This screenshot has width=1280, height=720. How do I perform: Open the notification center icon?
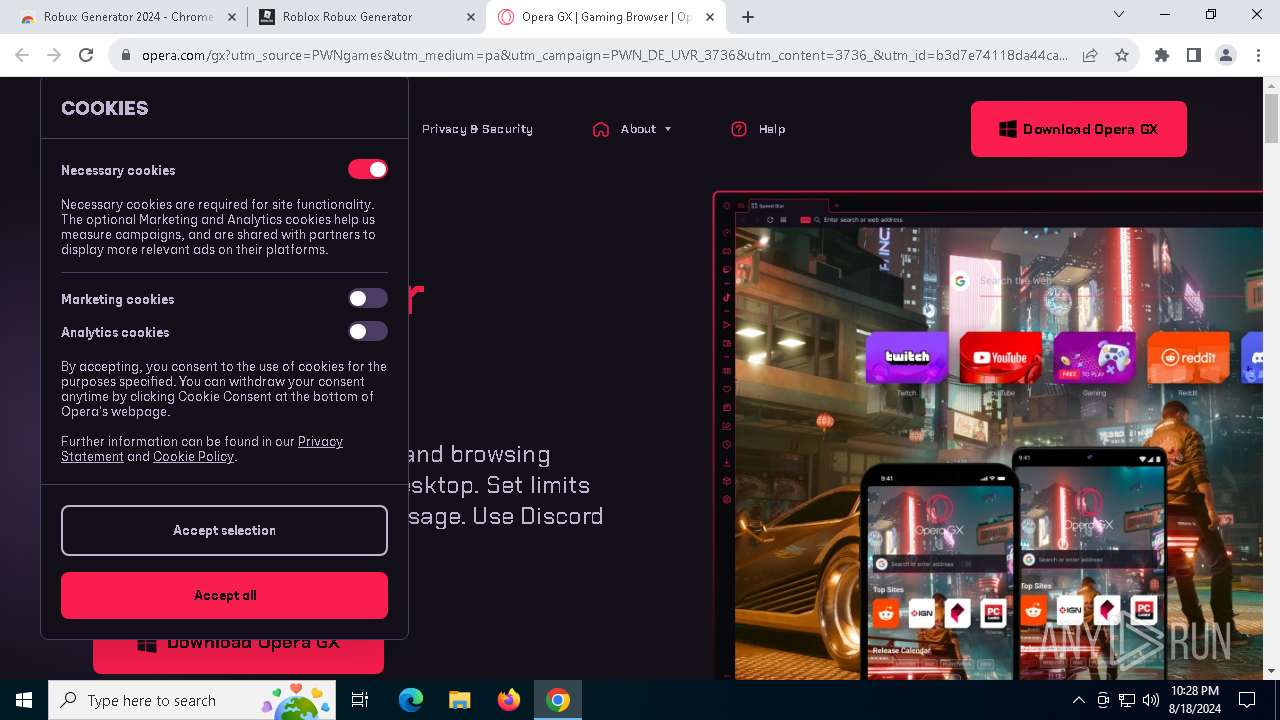[x=1247, y=700]
